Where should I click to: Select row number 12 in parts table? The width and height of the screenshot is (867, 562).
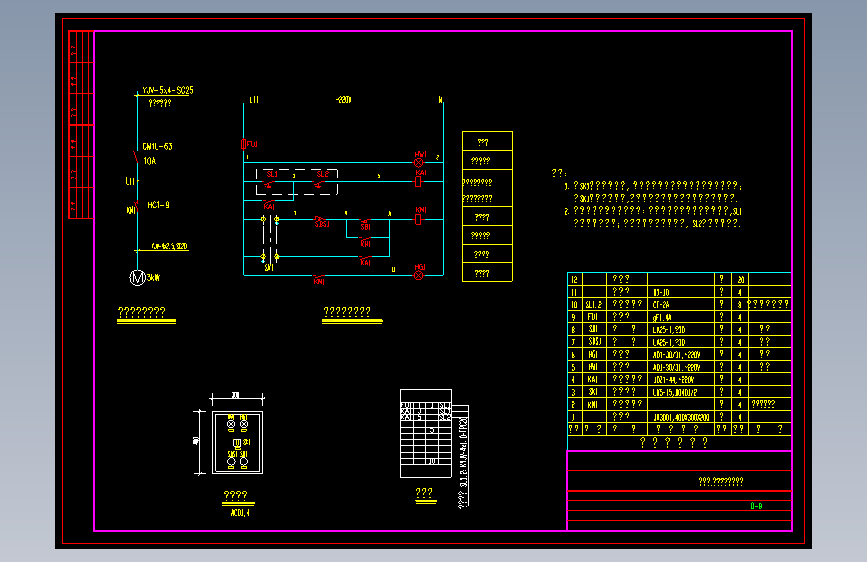point(574,280)
